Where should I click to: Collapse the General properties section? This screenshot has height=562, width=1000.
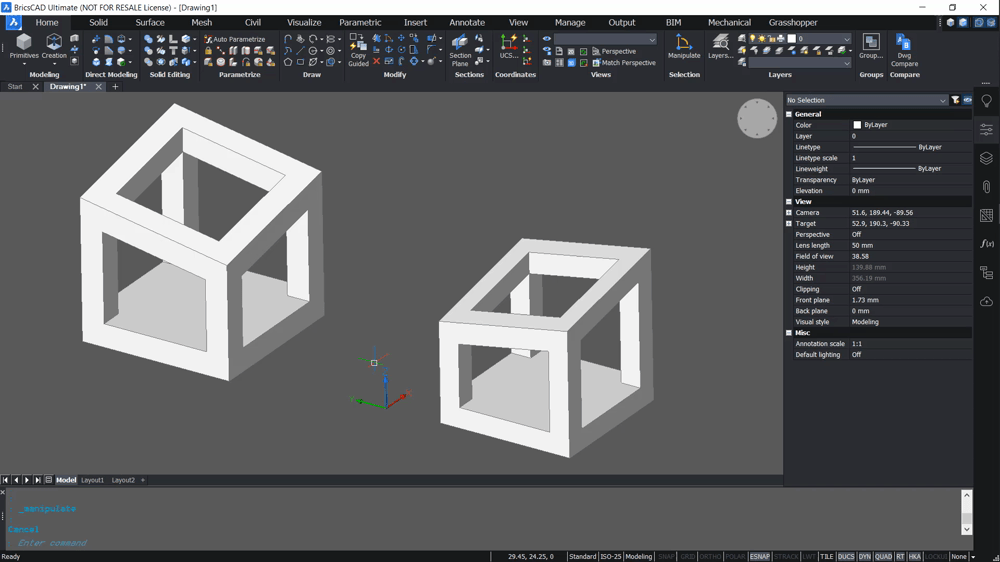coord(789,114)
